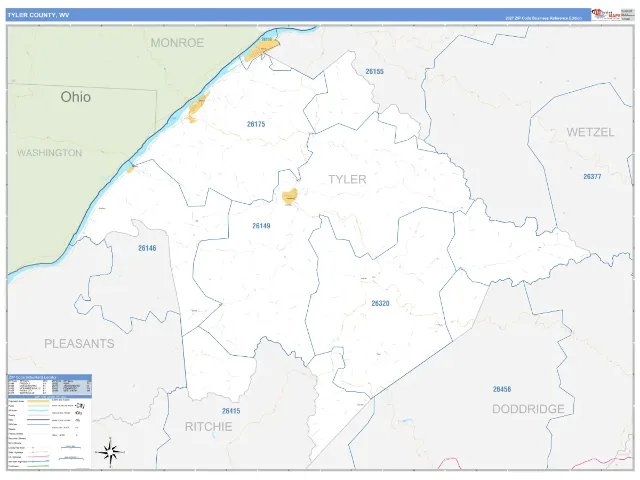The image size is (640, 480).
Task: Click the ZIP code label 26155
Action: click(x=374, y=71)
